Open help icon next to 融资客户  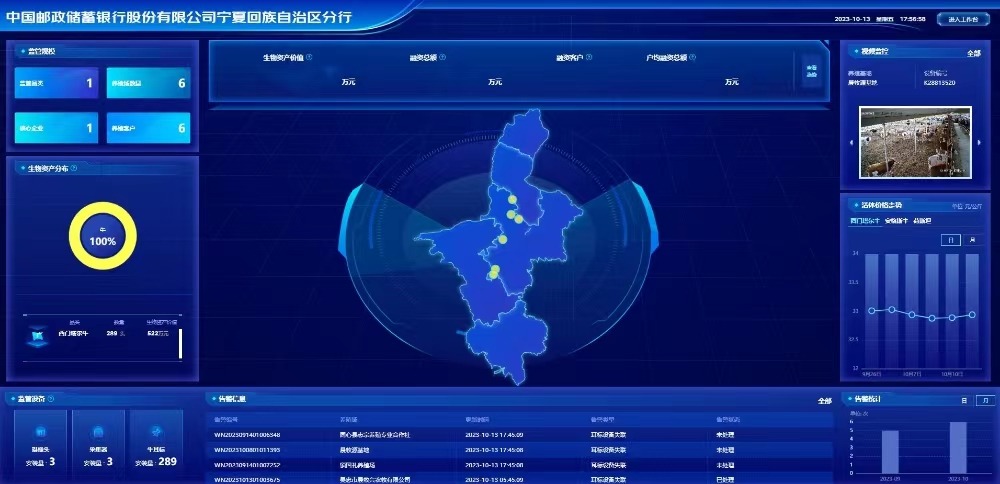pyautogui.click(x=589, y=57)
